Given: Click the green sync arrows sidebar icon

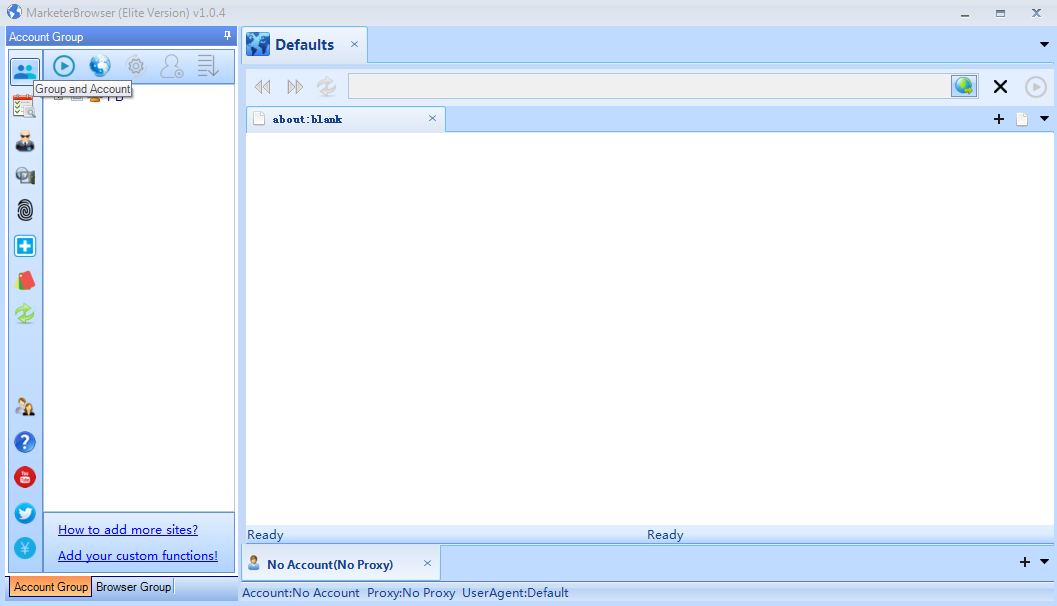Looking at the screenshot, I should pyautogui.click(x=25, y=314).
